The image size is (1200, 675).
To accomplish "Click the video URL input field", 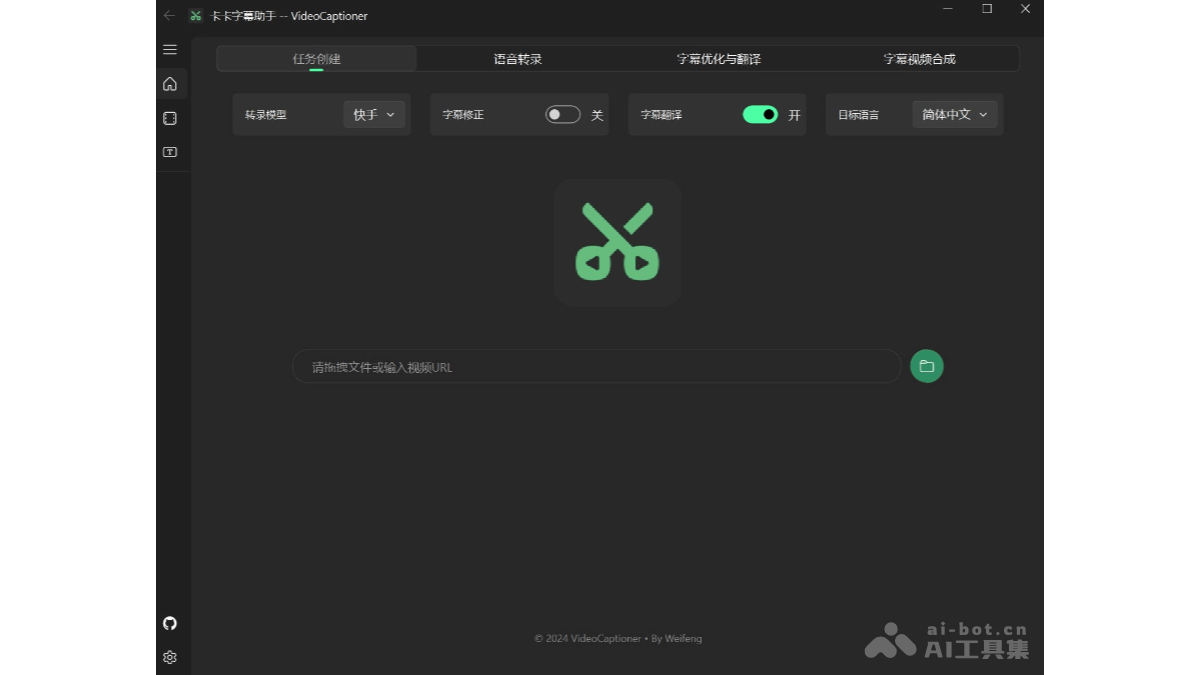I will point(596,366).
